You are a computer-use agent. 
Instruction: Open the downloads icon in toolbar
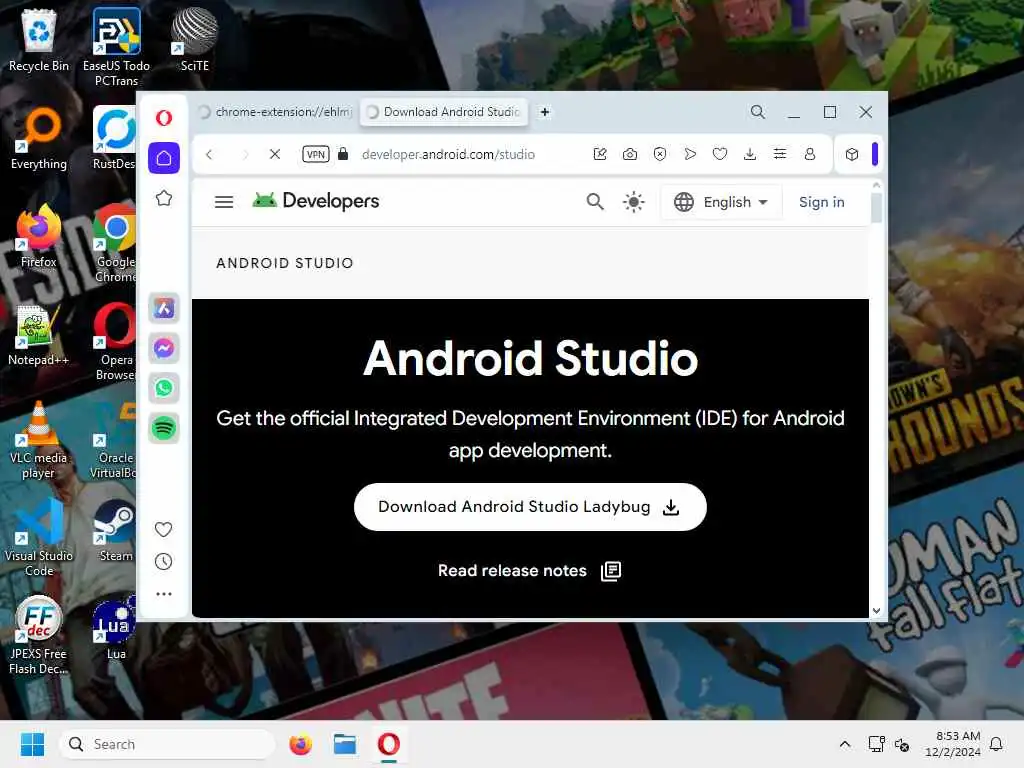(750, 154)
